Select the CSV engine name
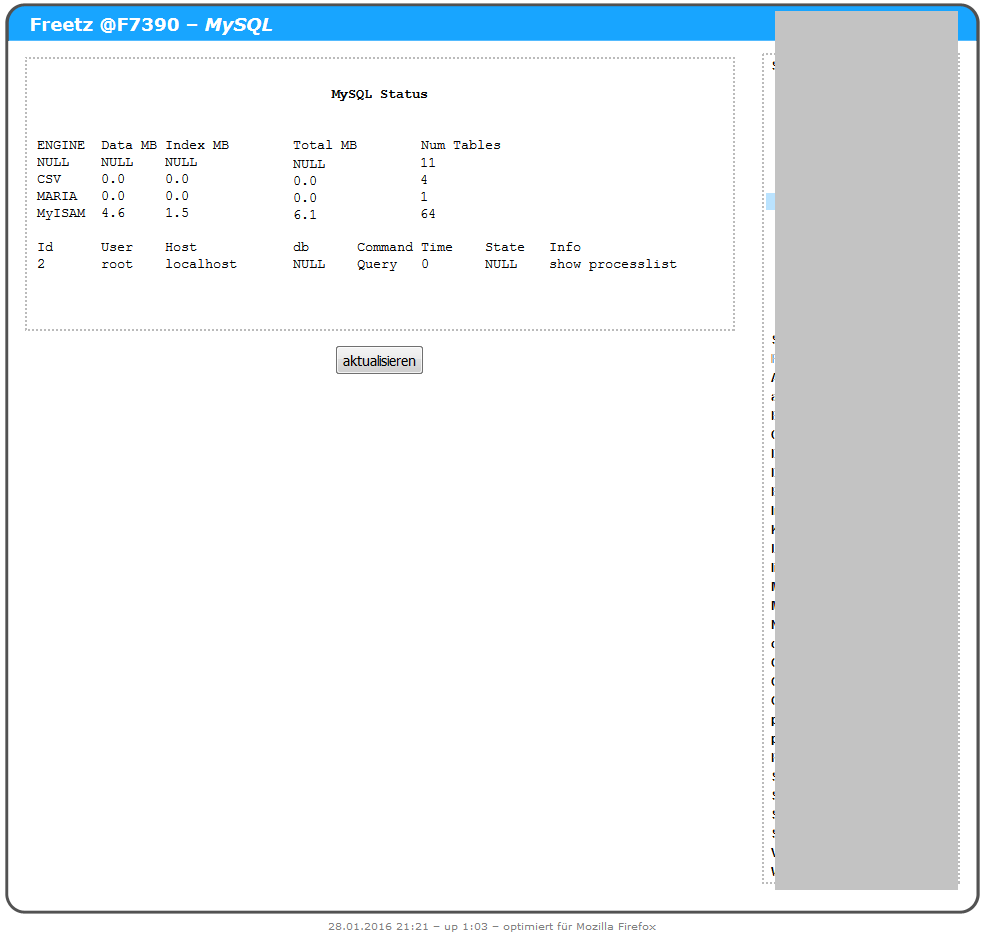 coord(49,179)
